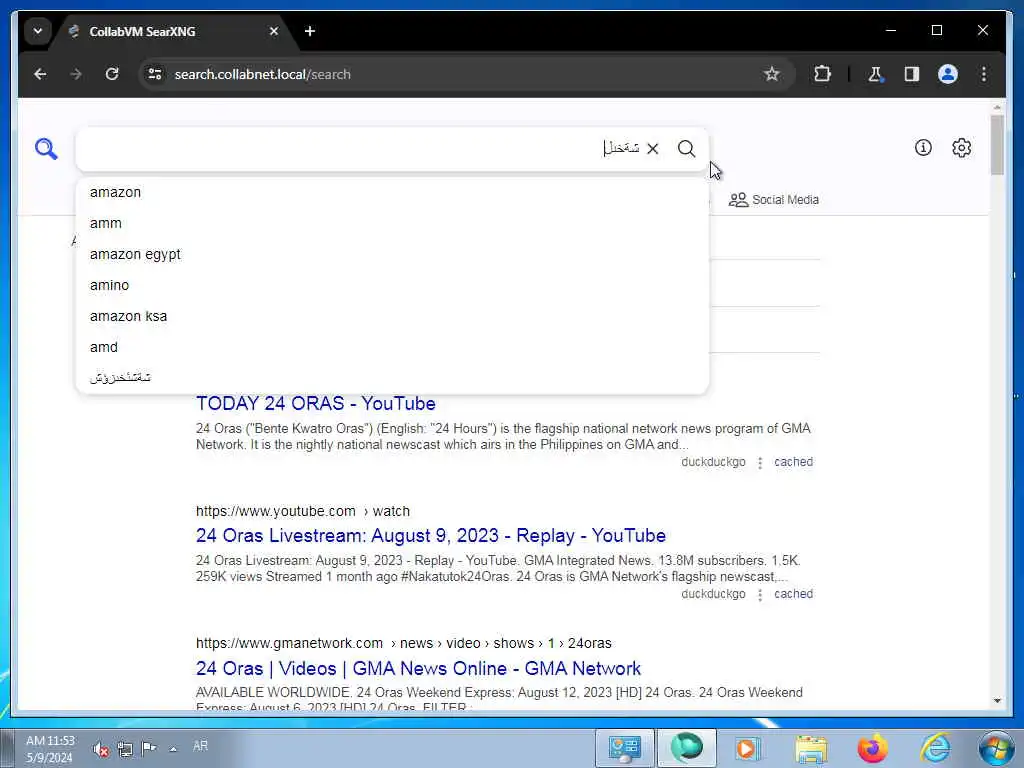Switch to Social Media category
Image resolution: width=1024 pixels, height=768 pixels.
pos(774,200)
